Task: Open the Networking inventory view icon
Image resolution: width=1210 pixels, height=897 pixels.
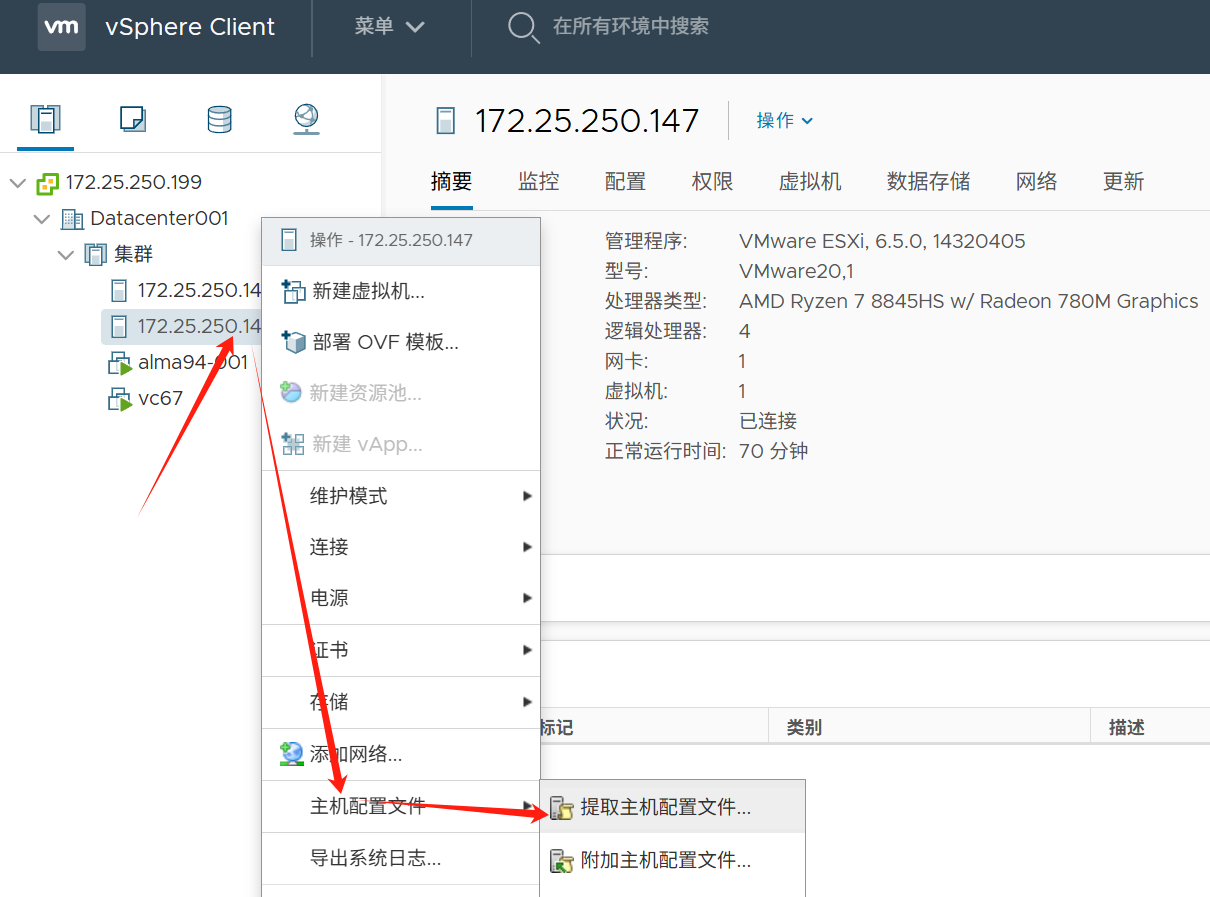Action: click(306, 119)
